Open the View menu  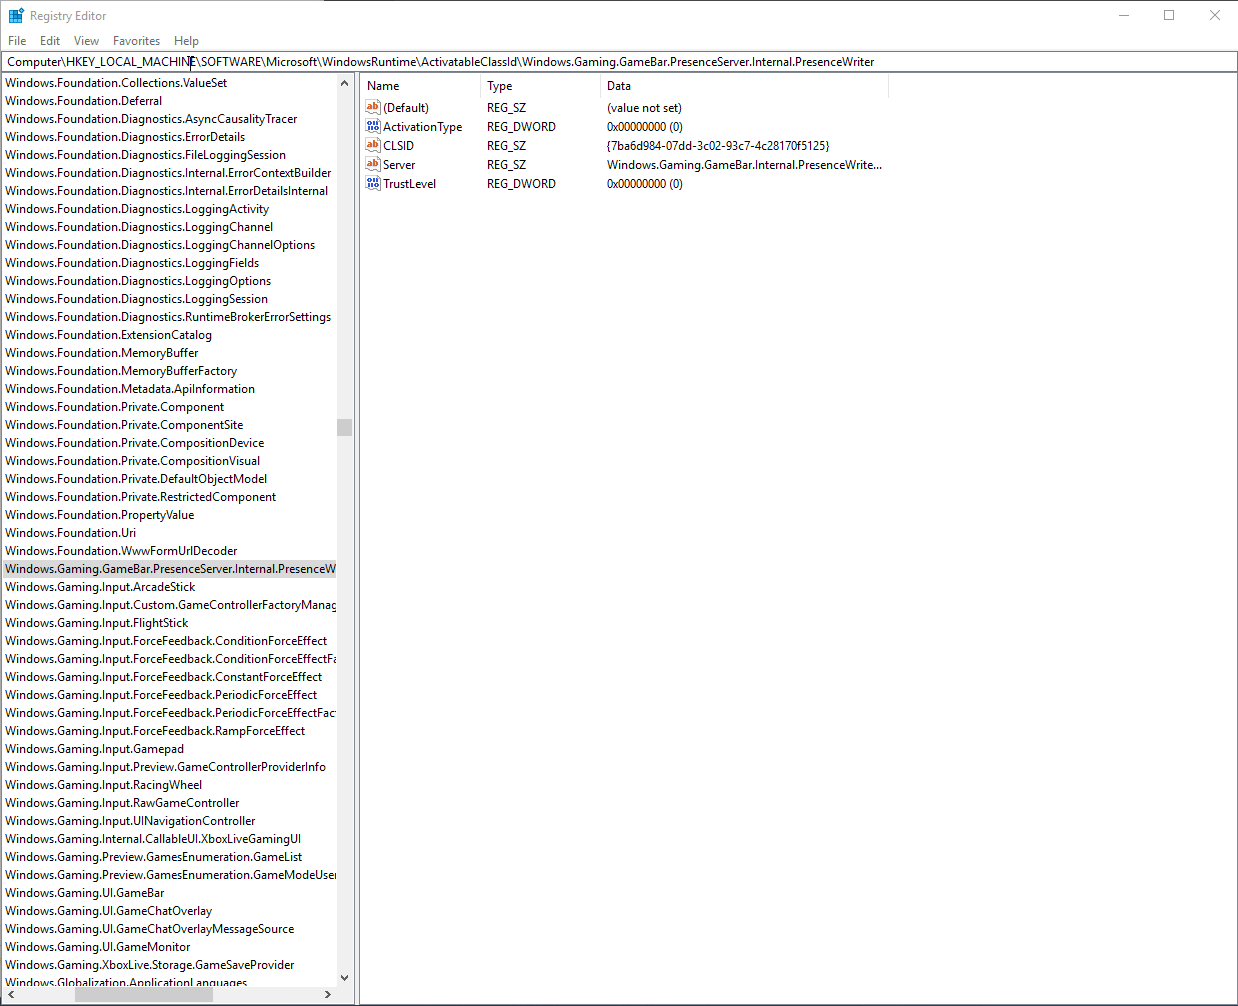pos(87,41)
